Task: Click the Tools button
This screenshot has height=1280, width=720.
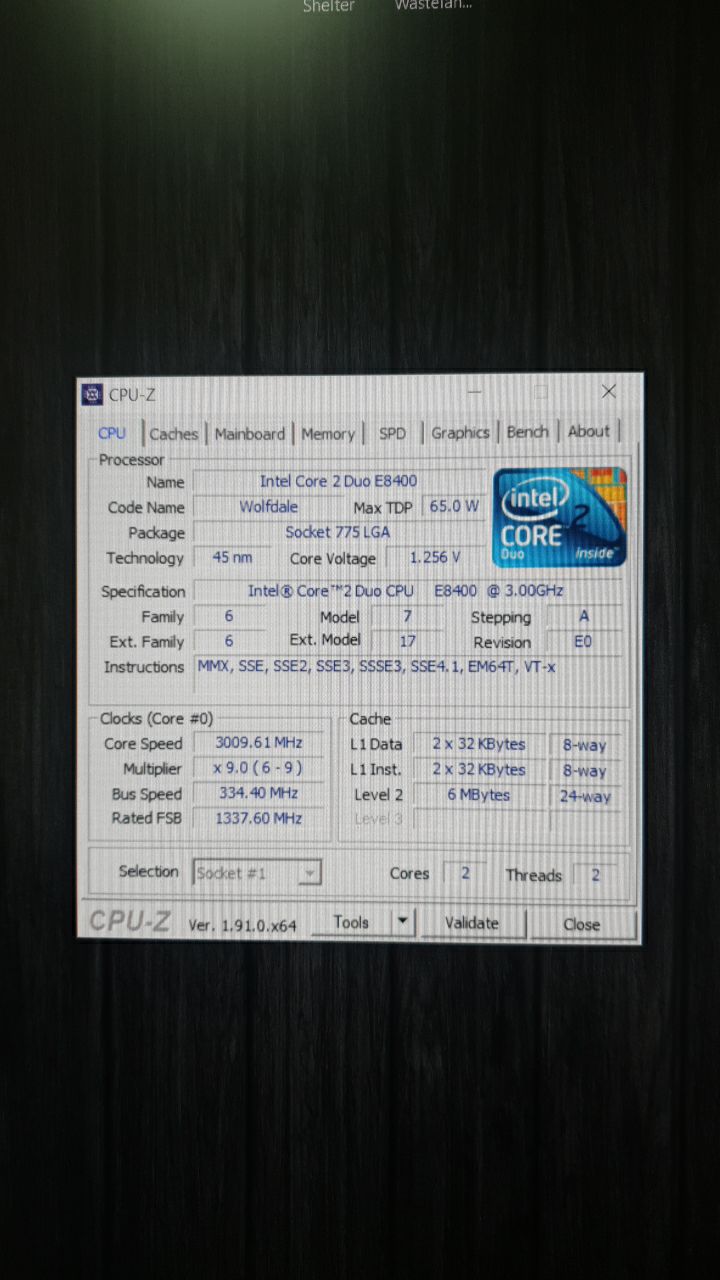Action: (x=351, y=923)
